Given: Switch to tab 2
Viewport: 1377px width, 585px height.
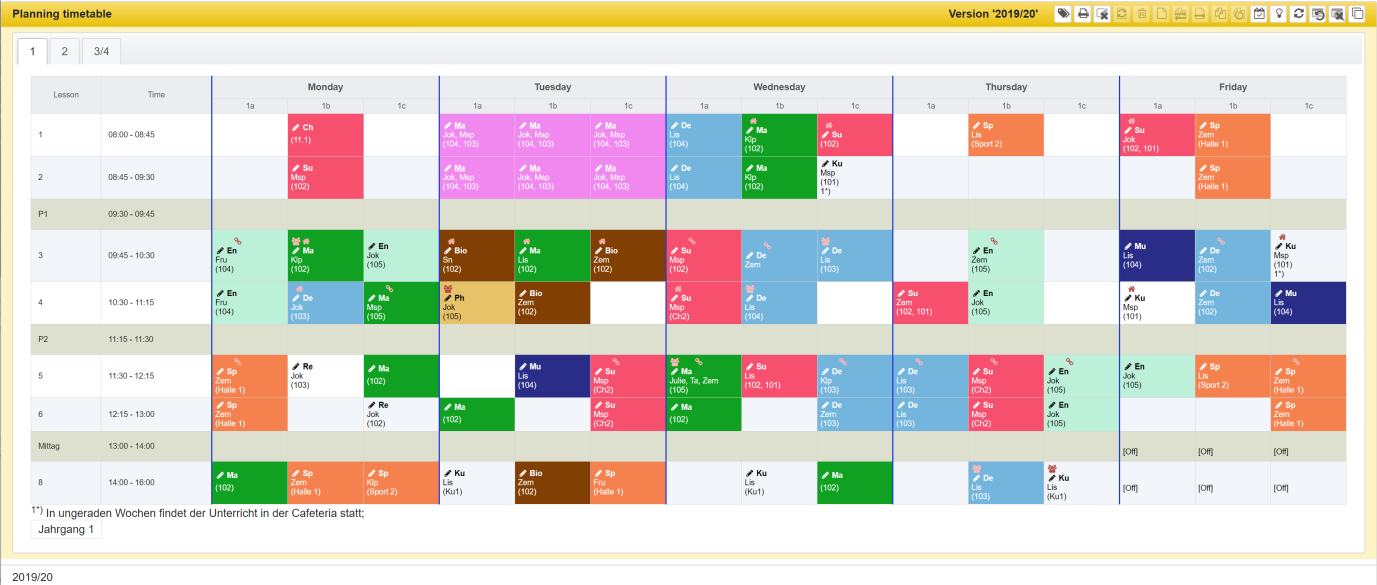Looking at the screenshot, I should (x=64, y=51).
